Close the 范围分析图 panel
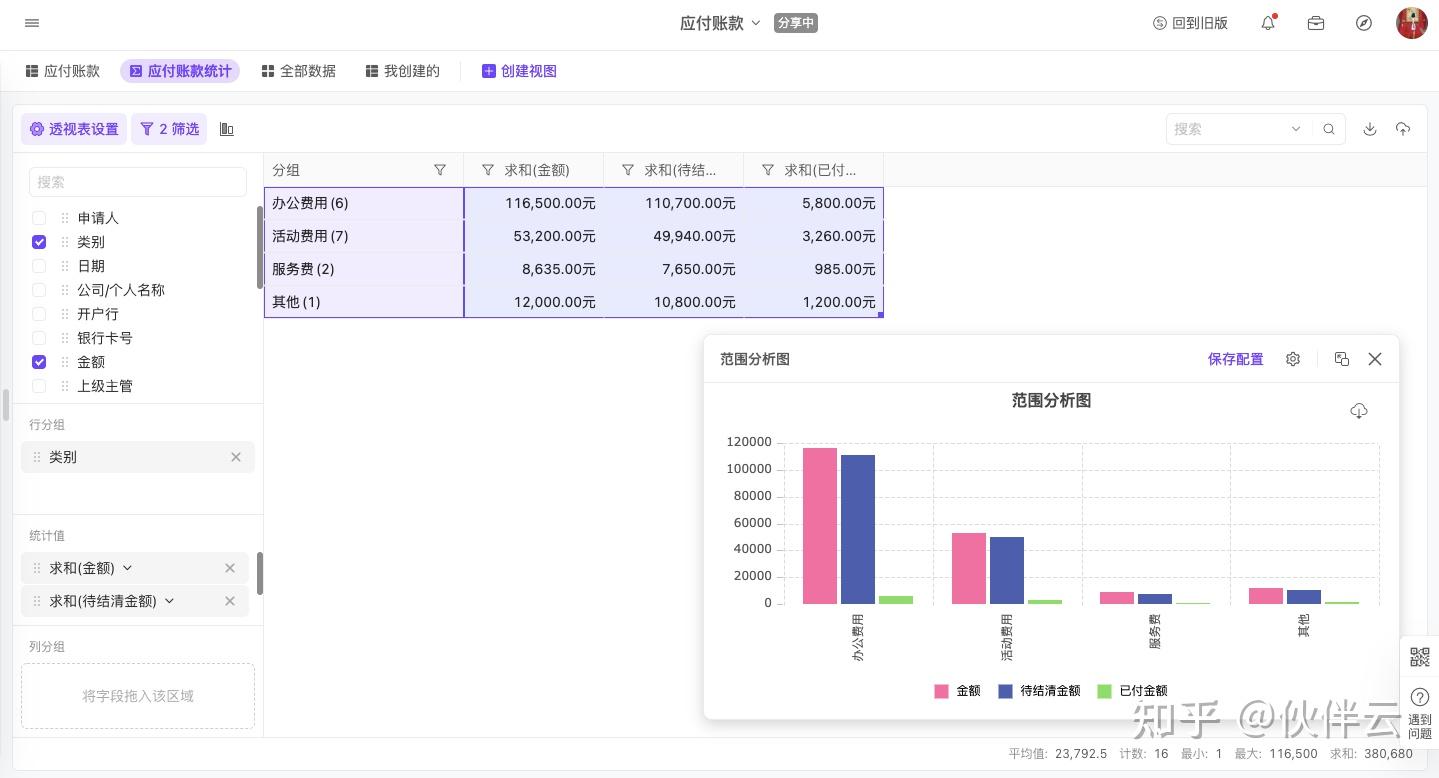 [1375, 359]
